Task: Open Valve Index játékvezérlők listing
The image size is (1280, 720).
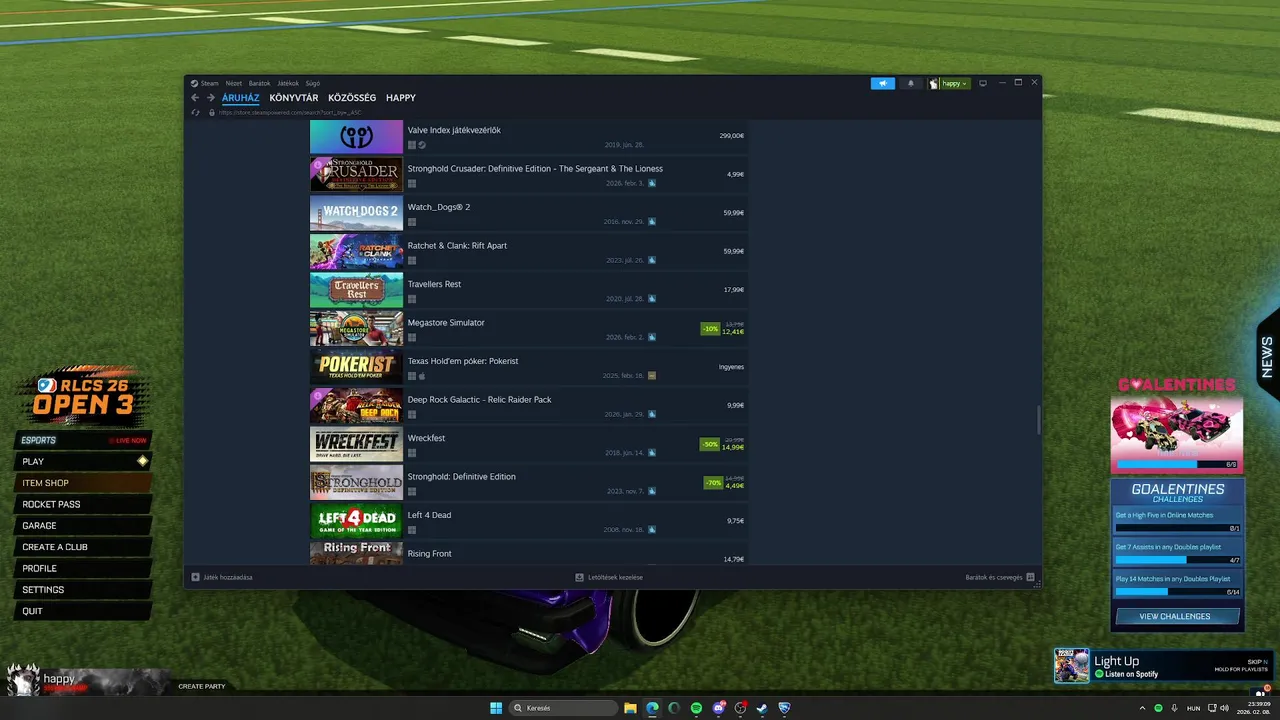Action: pyautogui.click(x=529, y=136)
